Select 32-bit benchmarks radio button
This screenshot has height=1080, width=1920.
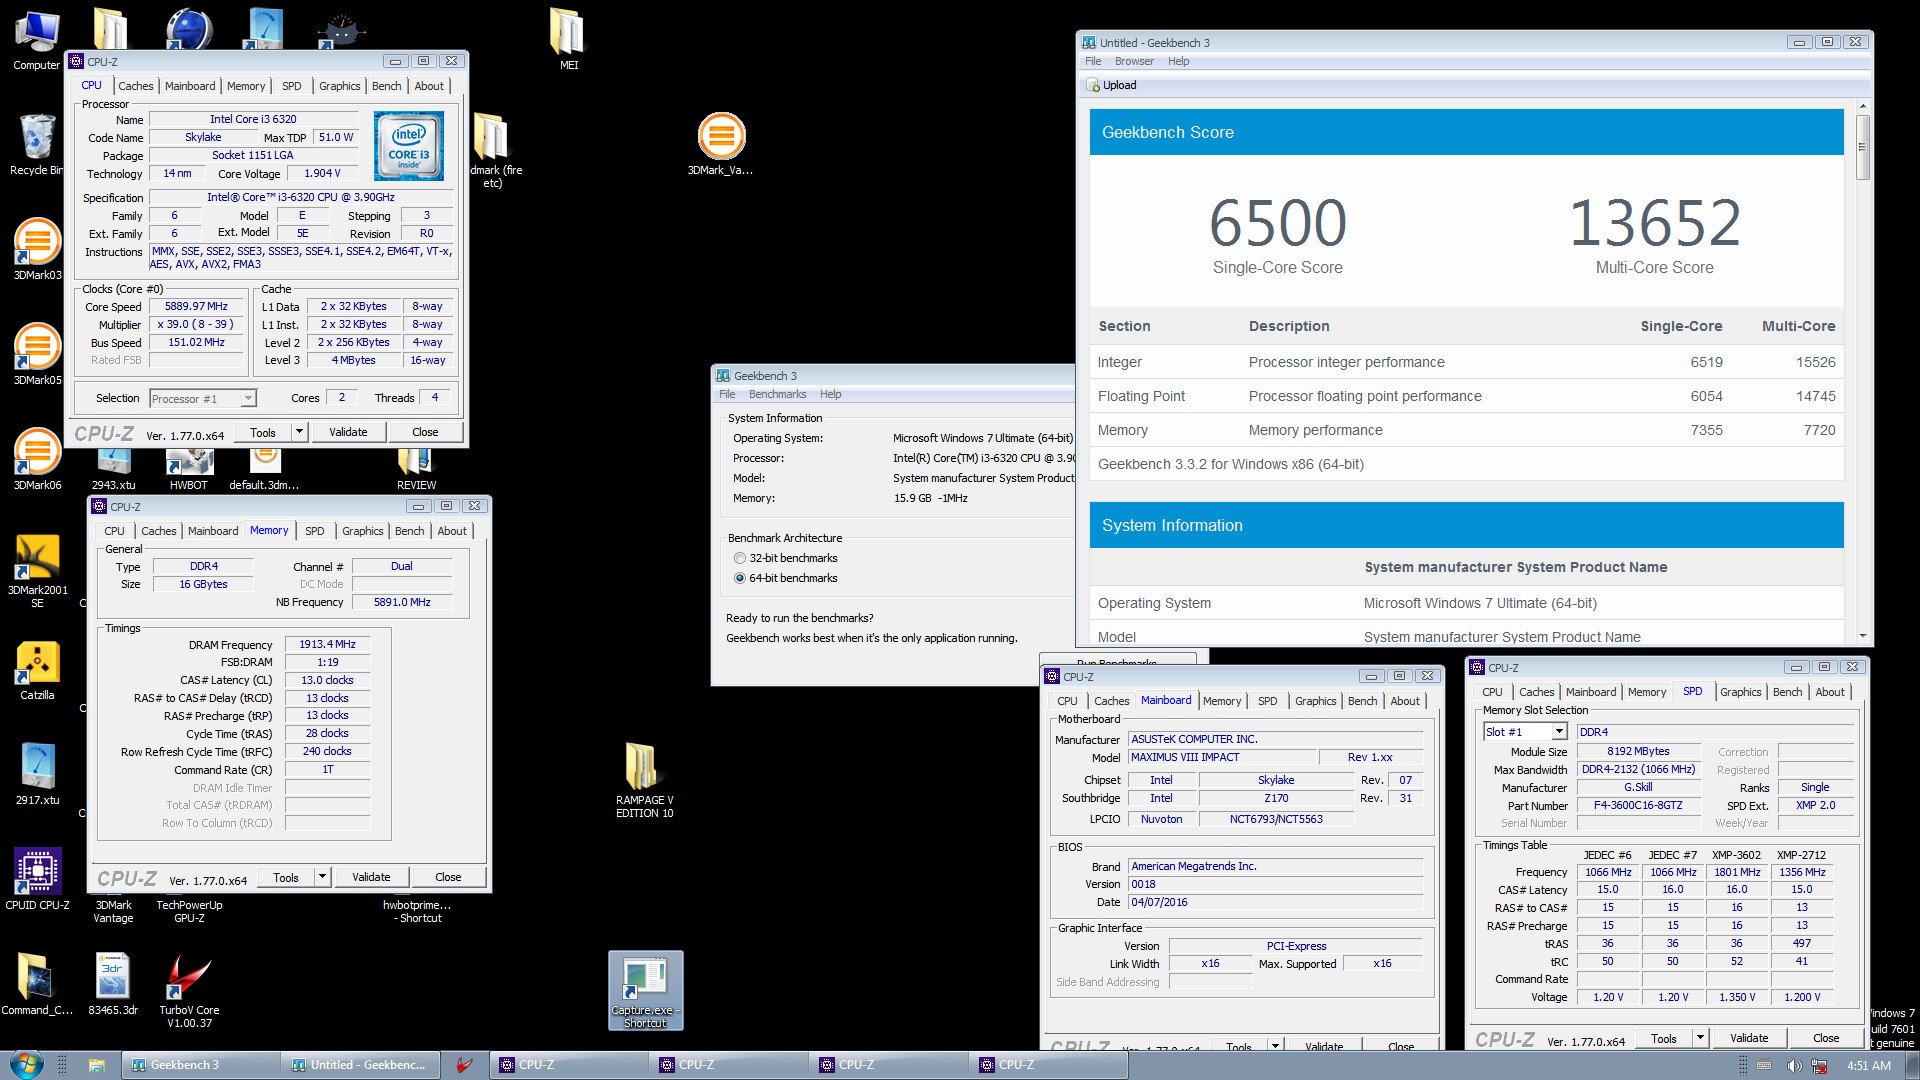tap(740, 558)
